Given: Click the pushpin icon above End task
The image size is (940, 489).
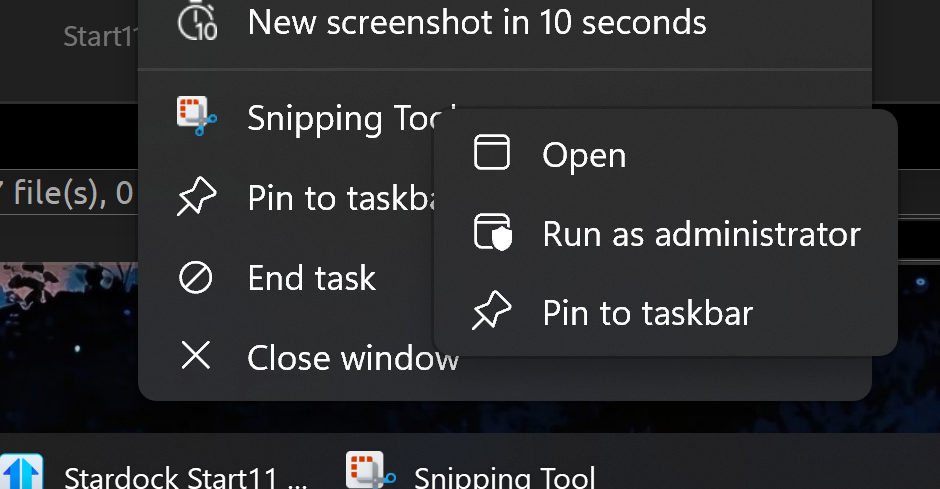Looking at the screenshot, I should pos(197,196).
